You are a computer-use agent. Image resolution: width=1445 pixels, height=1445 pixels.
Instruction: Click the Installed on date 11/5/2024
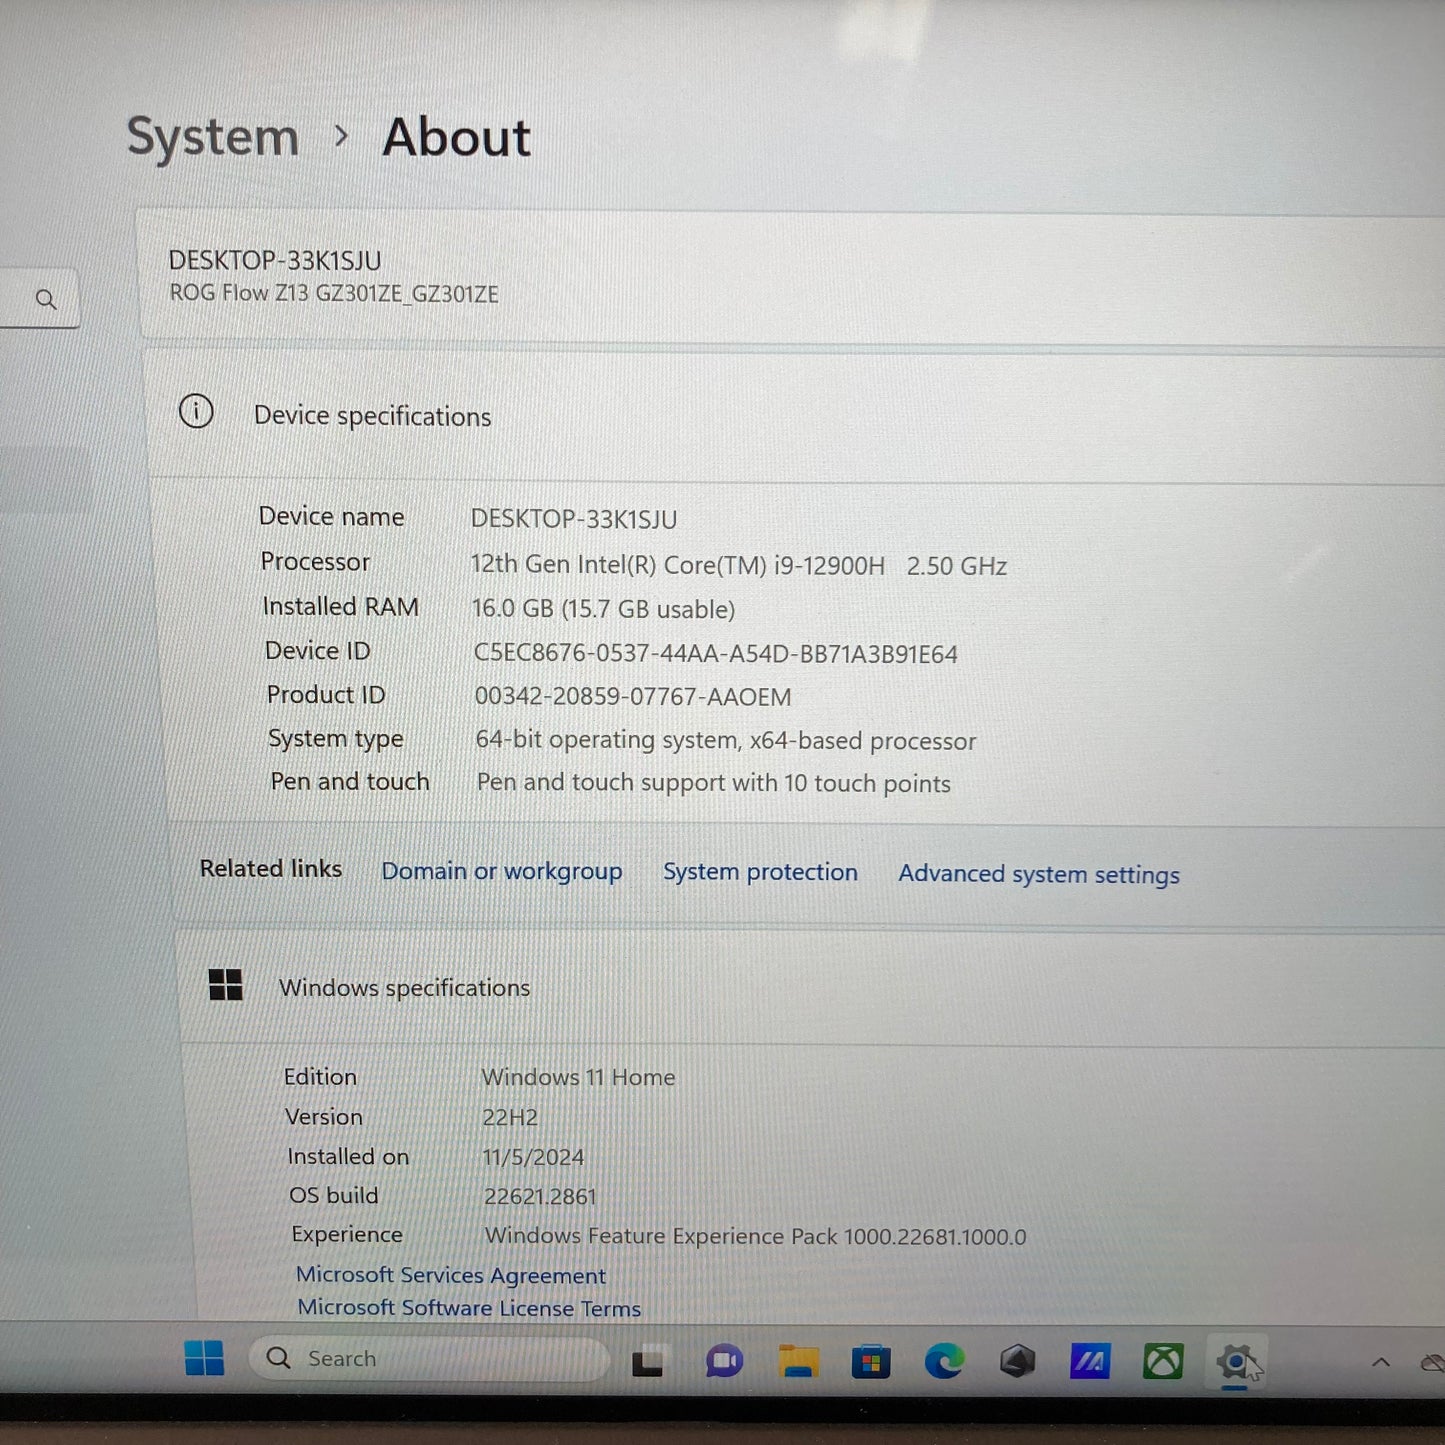point(533,1157)
